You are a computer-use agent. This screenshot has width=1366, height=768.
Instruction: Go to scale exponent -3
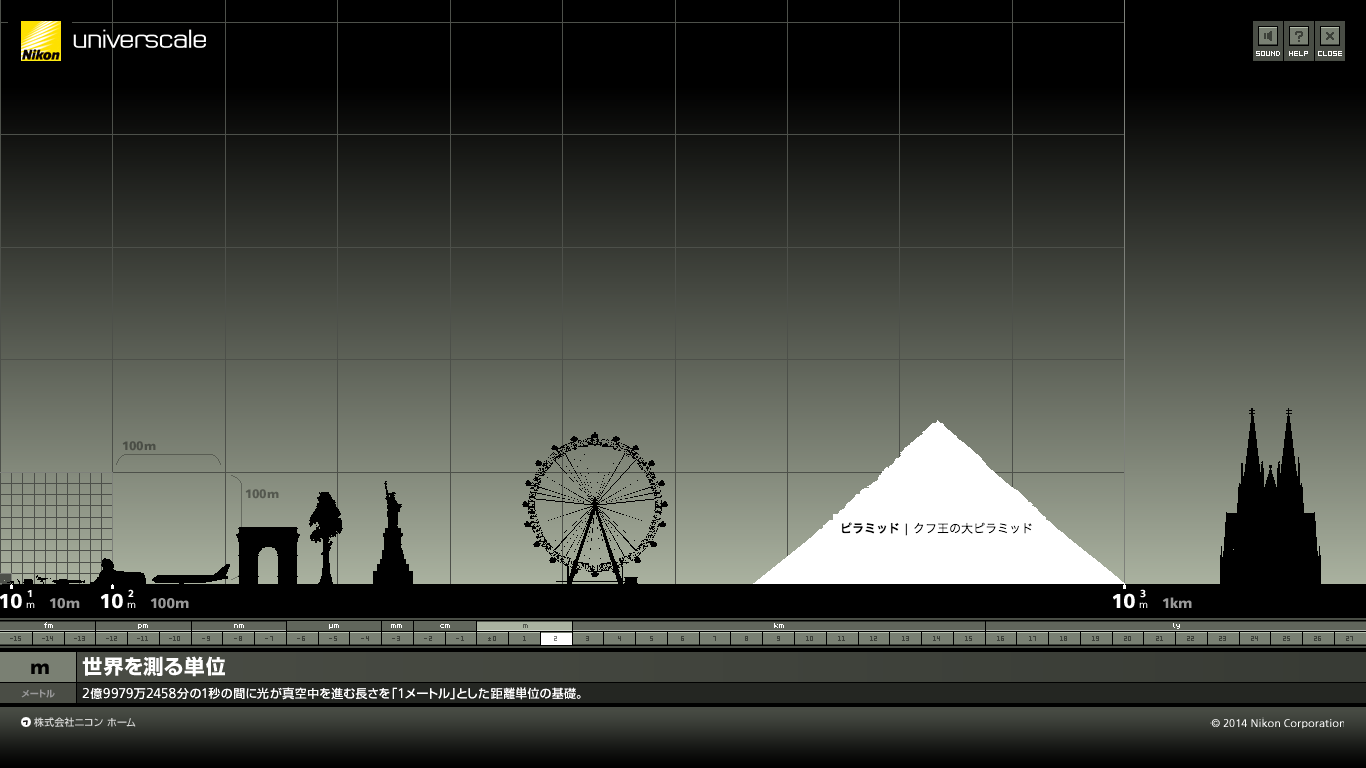[x=396, y=638]
